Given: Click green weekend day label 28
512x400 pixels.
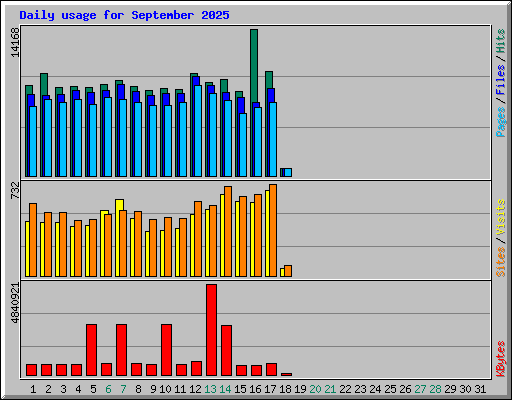Looking at the screenshot, I should coord(435,389).
